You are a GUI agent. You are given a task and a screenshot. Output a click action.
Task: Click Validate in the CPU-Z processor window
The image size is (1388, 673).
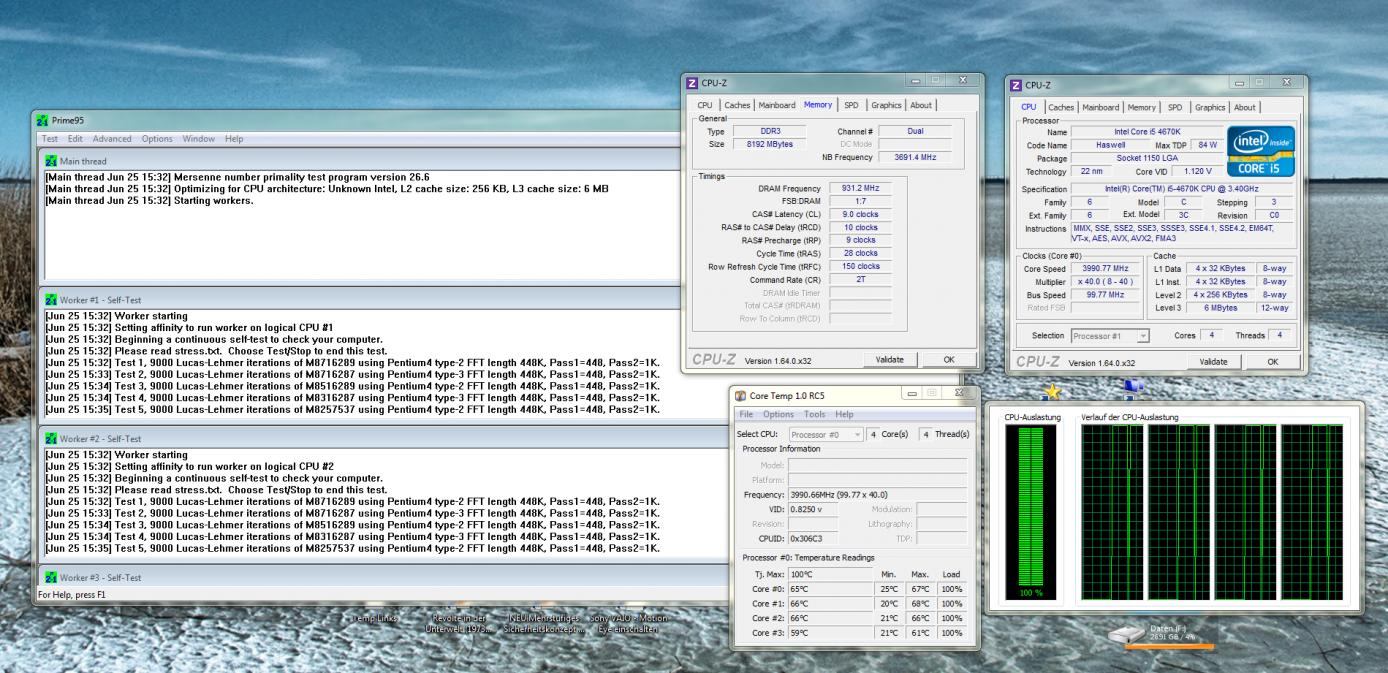point(1214,361)
